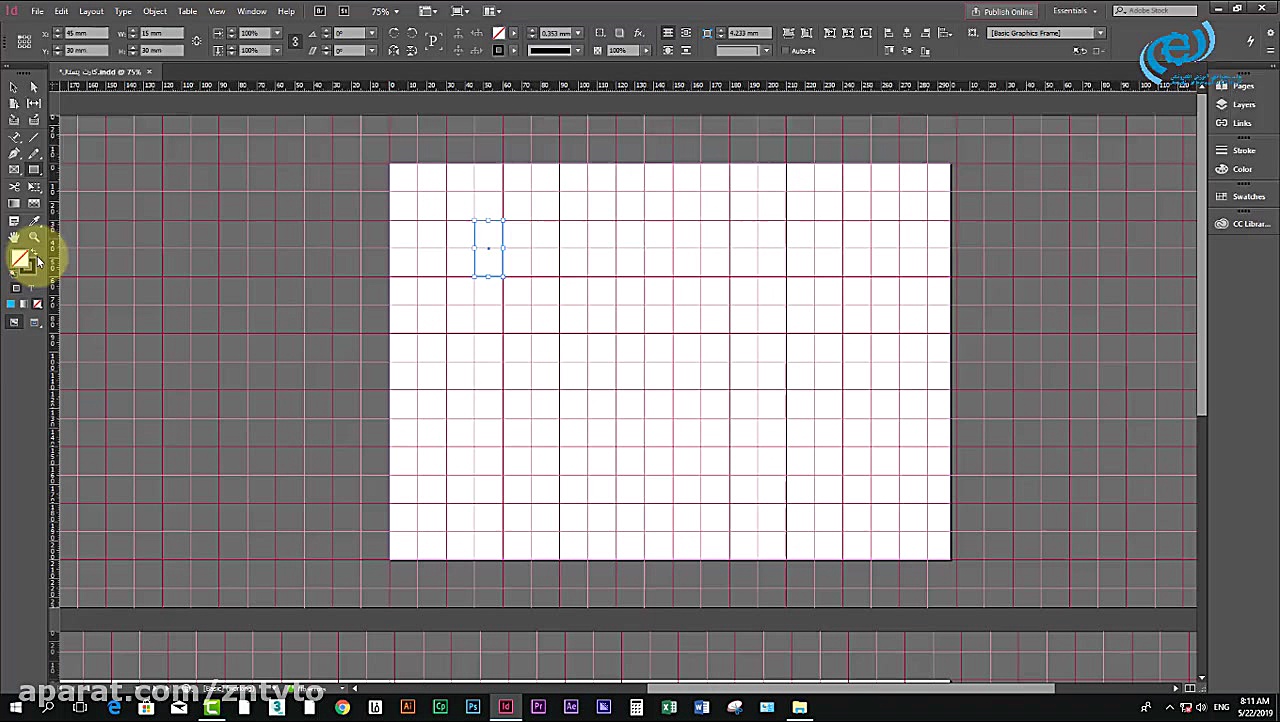Click the Publish Online button
Viewport: 1280px width, 722px height.
(1002, 12)
